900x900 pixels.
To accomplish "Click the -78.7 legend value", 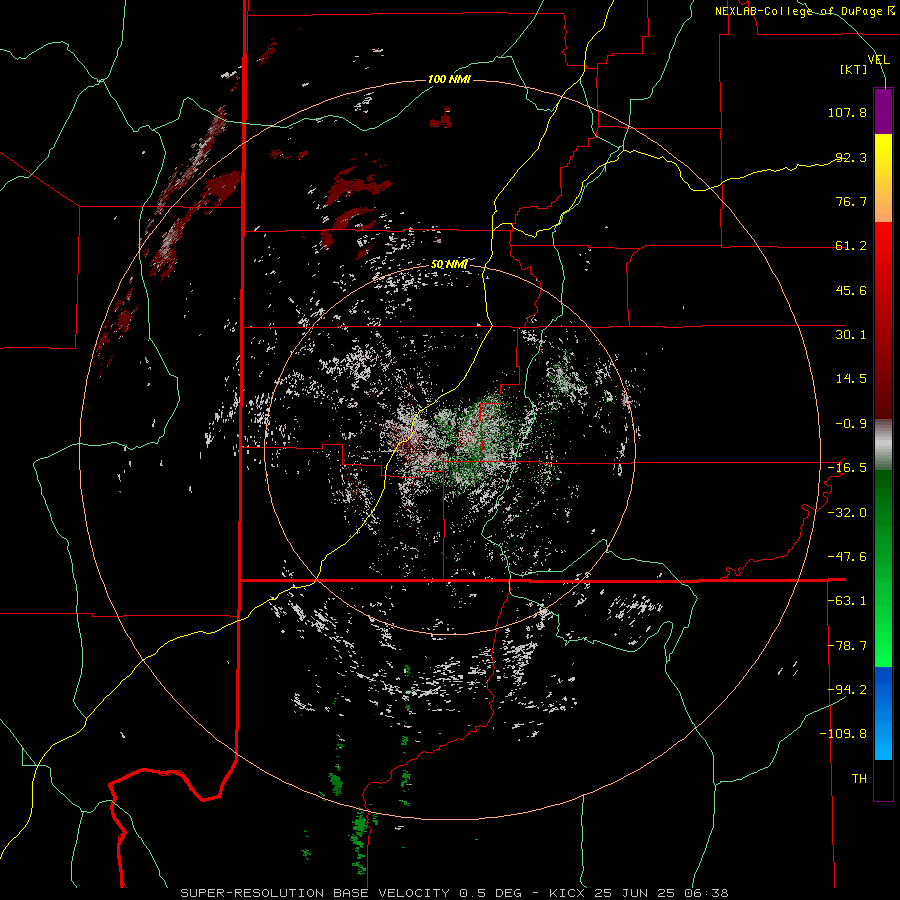I will point(847,646).
